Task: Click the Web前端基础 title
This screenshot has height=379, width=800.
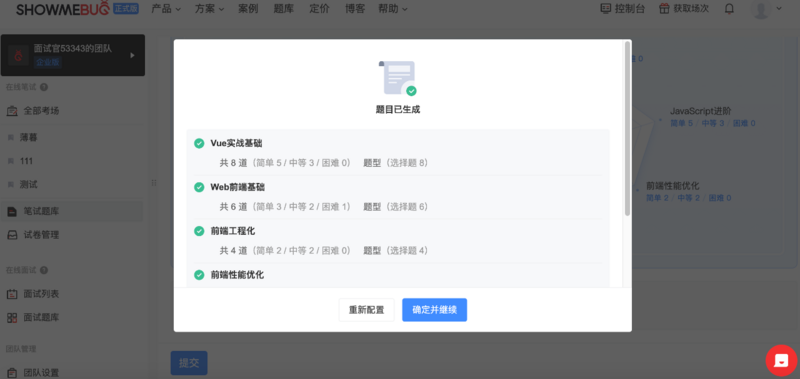Action: pyautogui.click(x=238, y=187)
